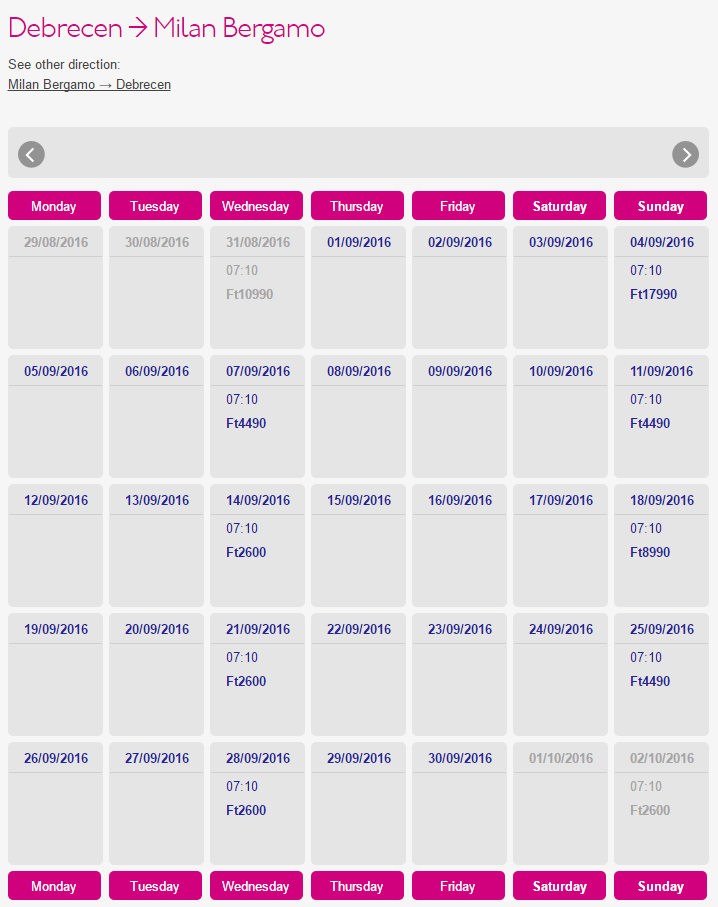Choose Ft2600 fare on 28/09/2016

(x=246, y=810)
